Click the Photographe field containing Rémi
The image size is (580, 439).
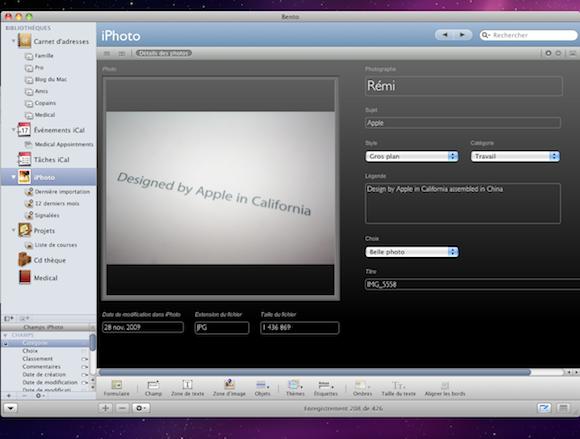click(464, 86)
